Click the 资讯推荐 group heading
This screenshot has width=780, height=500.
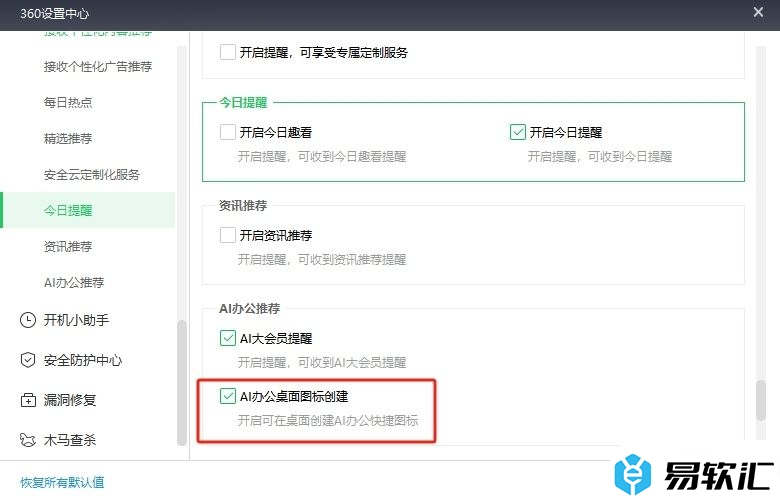point(243,205)
